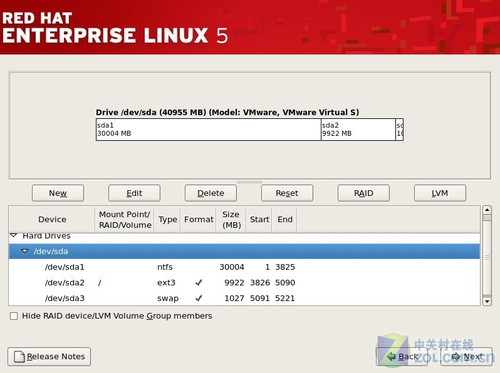This screenshot has height=373, width=500.
Task: Click the ext3 type cell
Action: pos(166,283)
